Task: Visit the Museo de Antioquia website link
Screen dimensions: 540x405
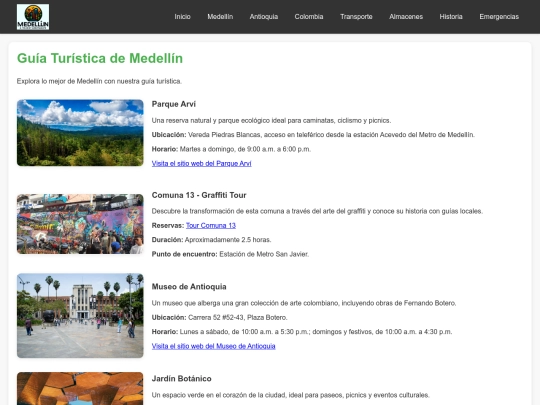Action: pos(214,346)
